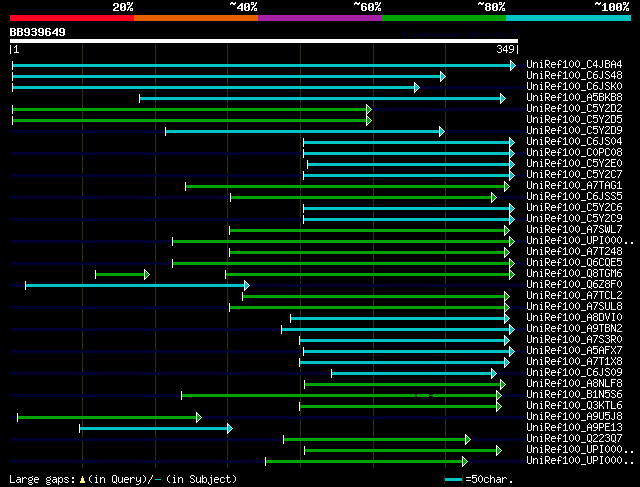Image resolution: width=640 pixels, height=487 pixels.
Task: Select the green ~80% identity legend segment
Action: coord(444,18)
